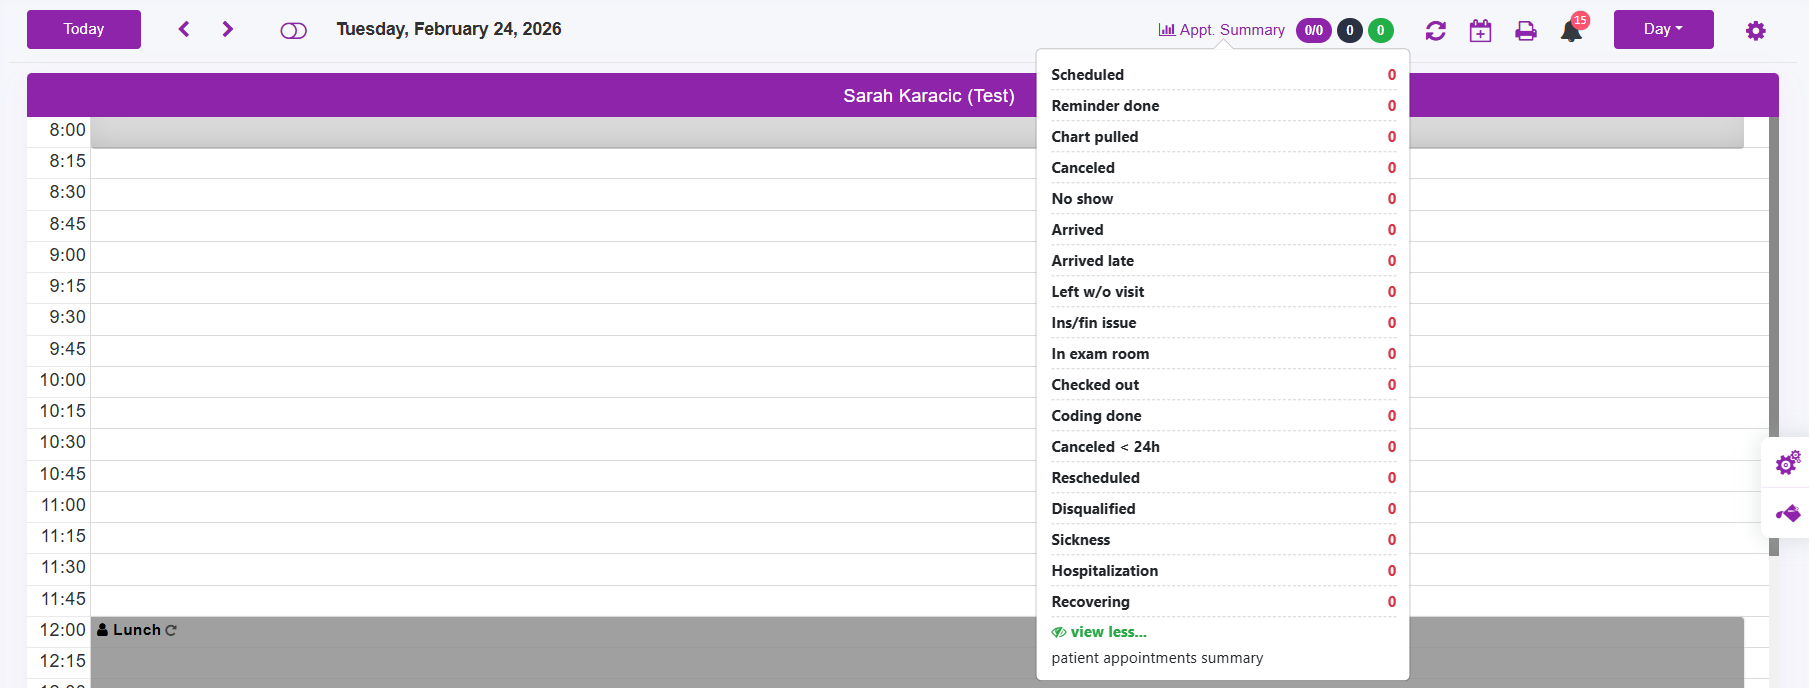Select the Chart pulled summary row

tap(1223, 137)
